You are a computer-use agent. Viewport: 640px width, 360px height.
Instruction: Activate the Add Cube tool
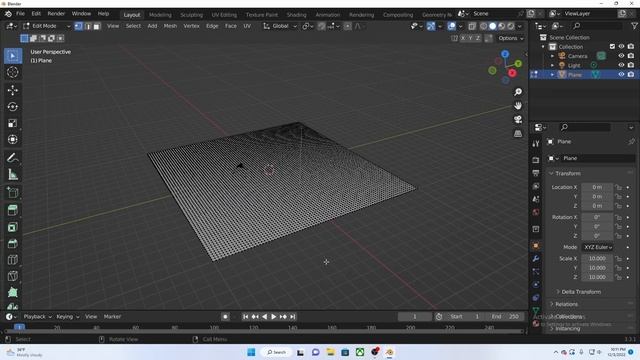(x=13, y=193)
